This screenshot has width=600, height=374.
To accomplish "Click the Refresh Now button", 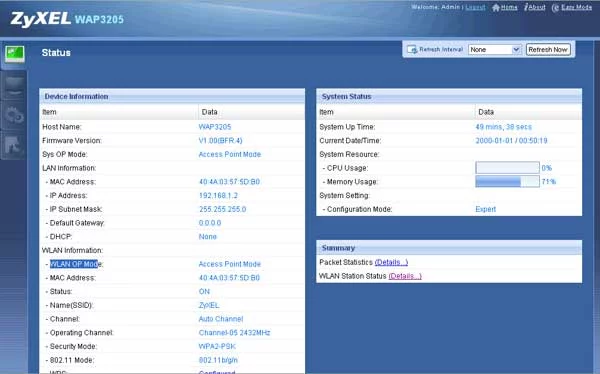I will tap(548, 50).
